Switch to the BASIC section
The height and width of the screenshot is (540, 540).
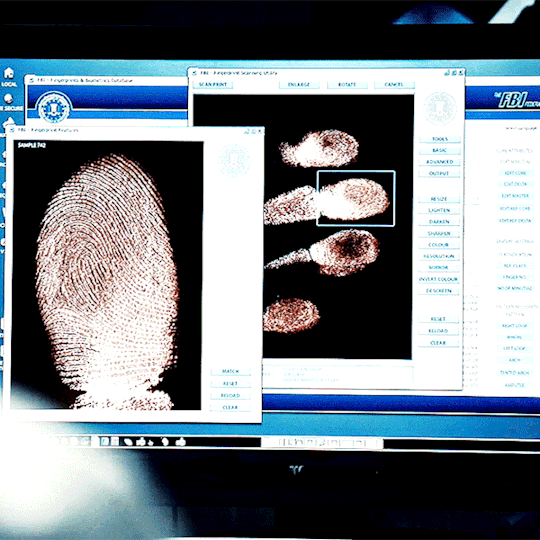coord(439,150)
